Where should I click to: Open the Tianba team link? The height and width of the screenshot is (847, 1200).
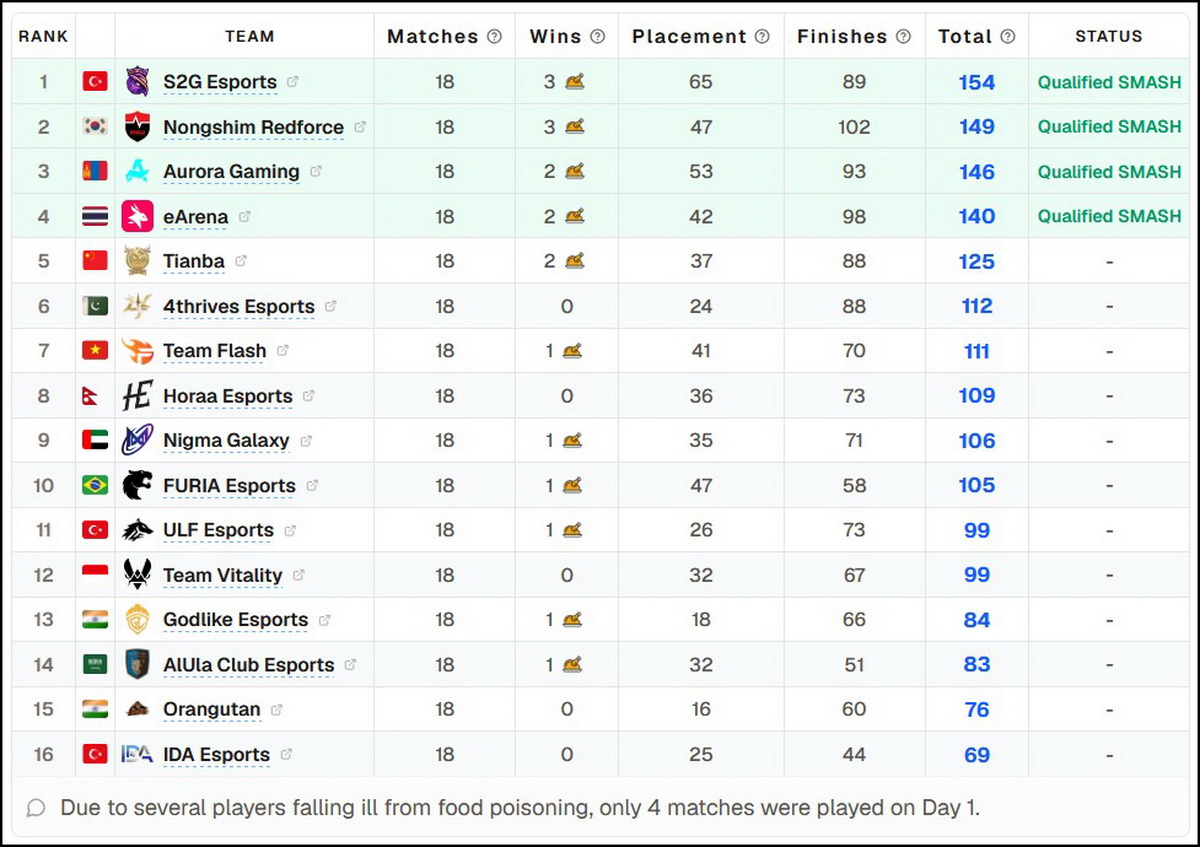(x=194, y=261)
